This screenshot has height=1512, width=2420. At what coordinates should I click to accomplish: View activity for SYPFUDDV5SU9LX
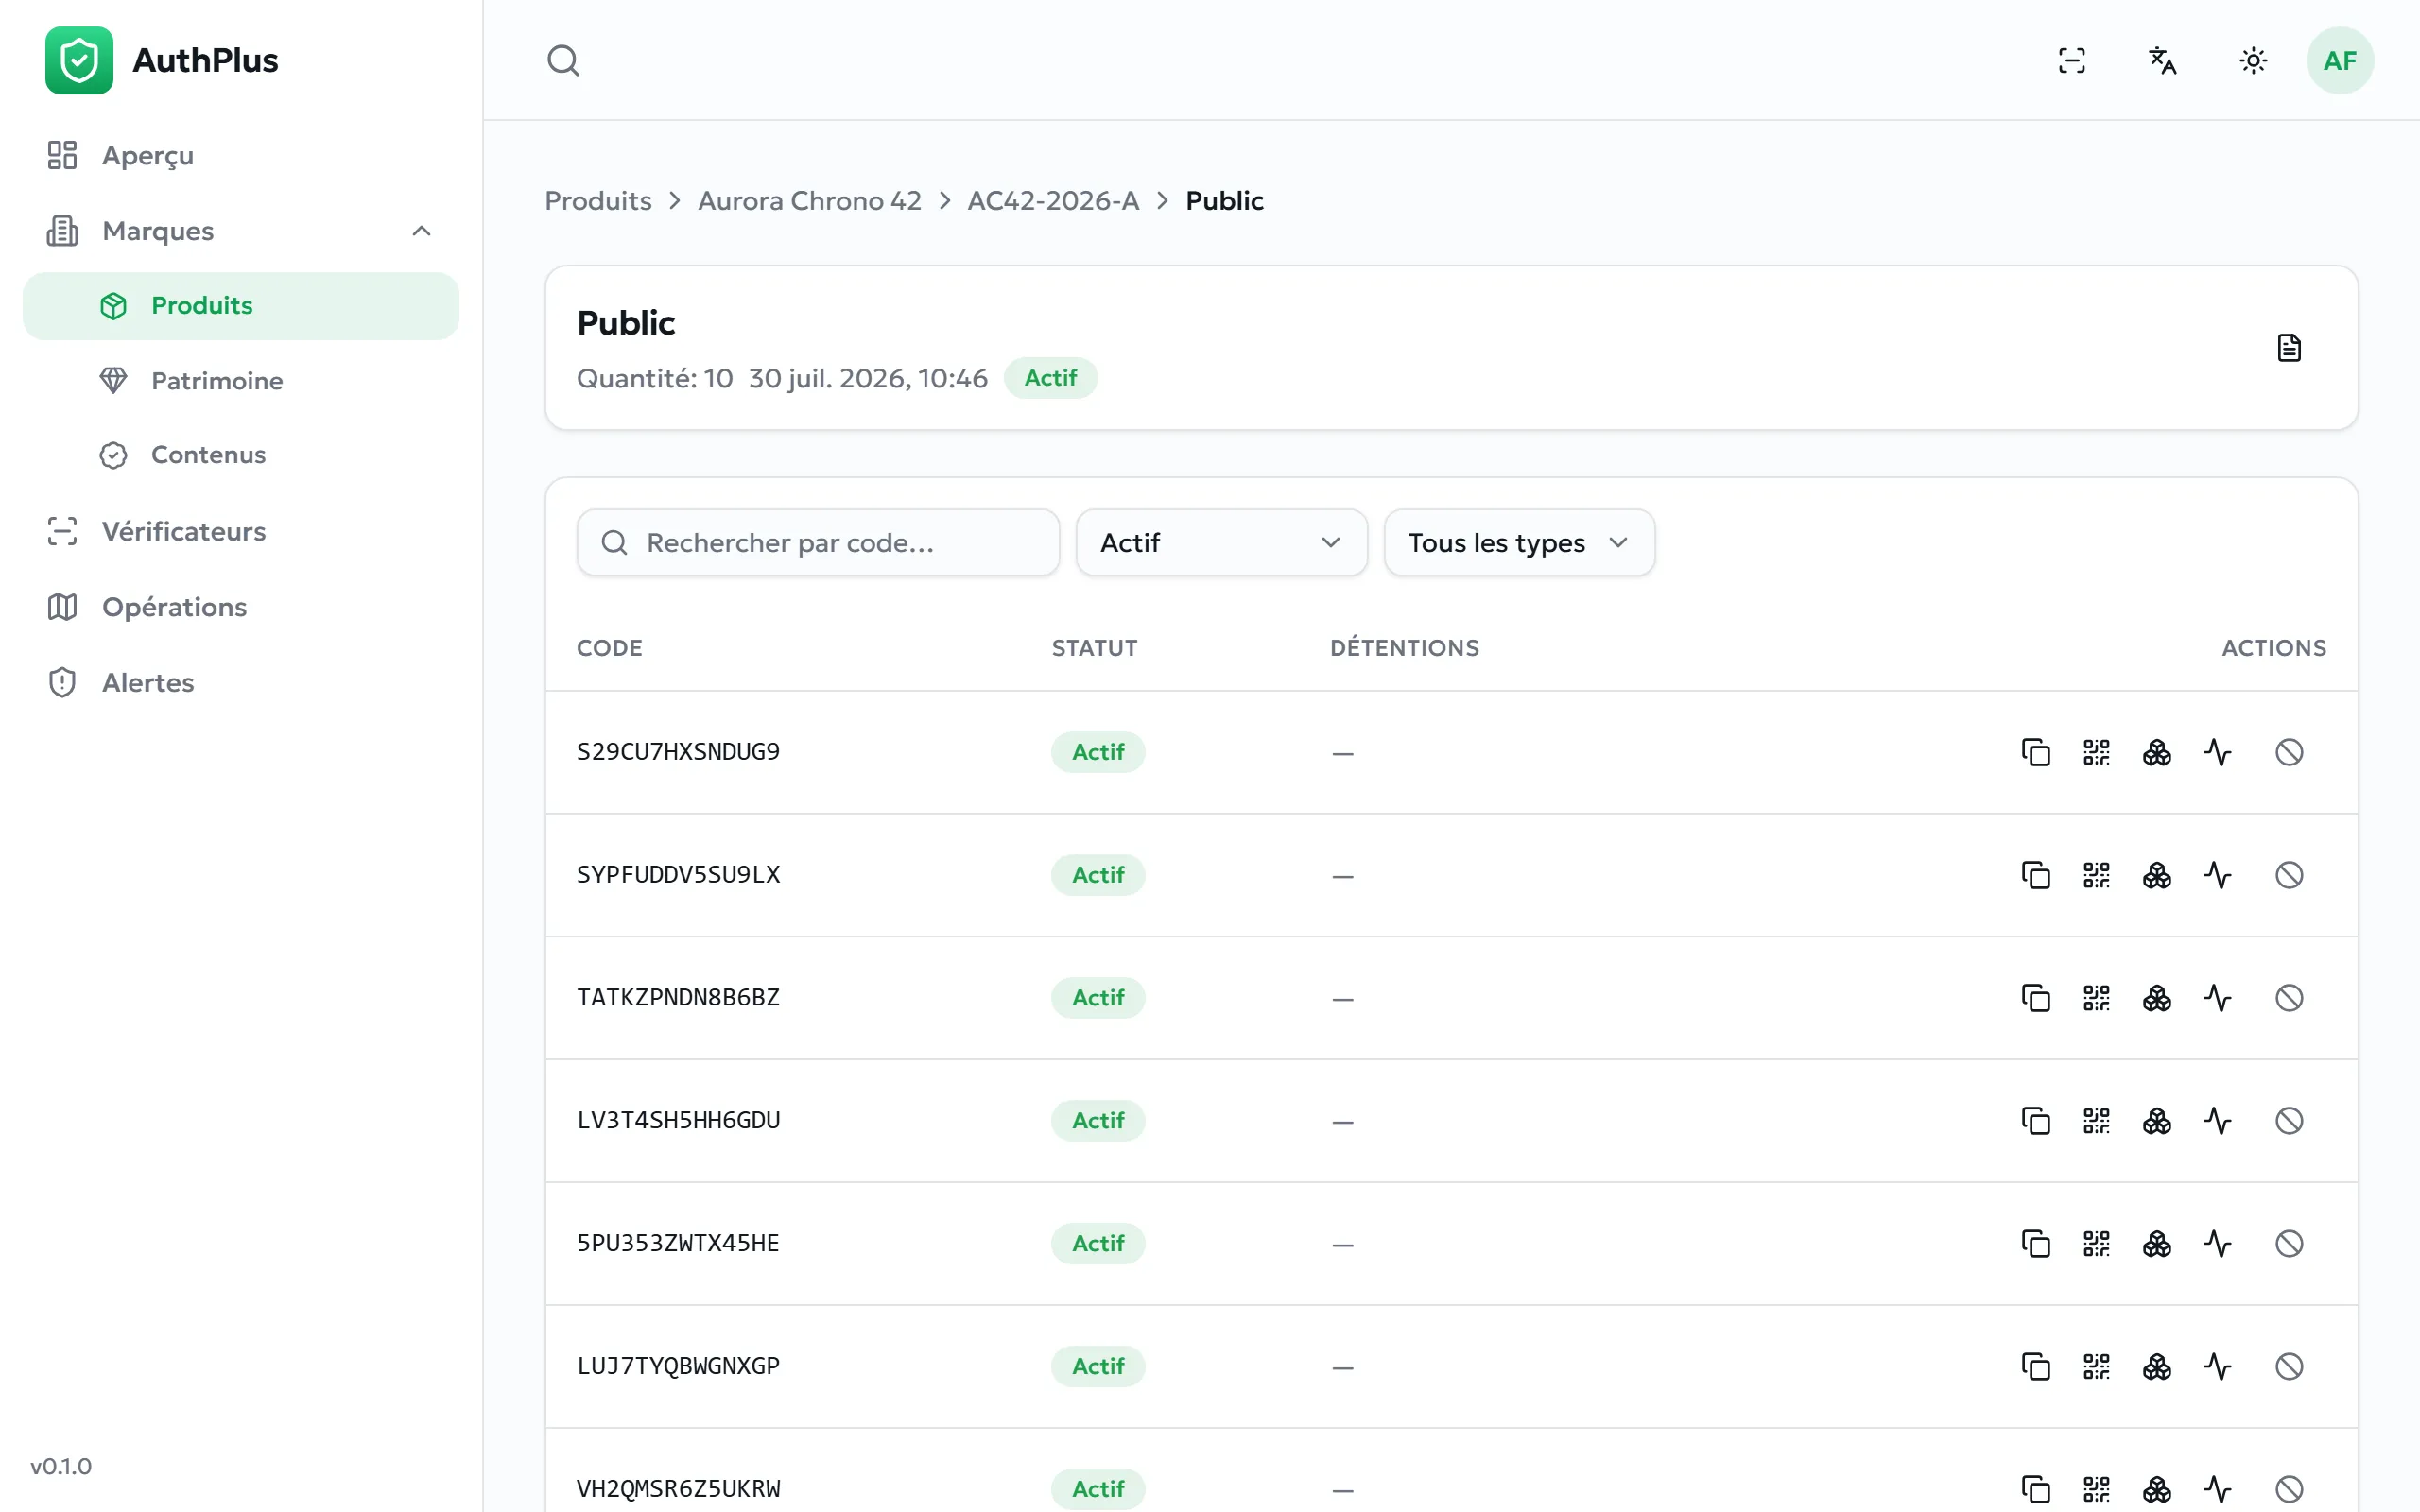(2218, 875)
